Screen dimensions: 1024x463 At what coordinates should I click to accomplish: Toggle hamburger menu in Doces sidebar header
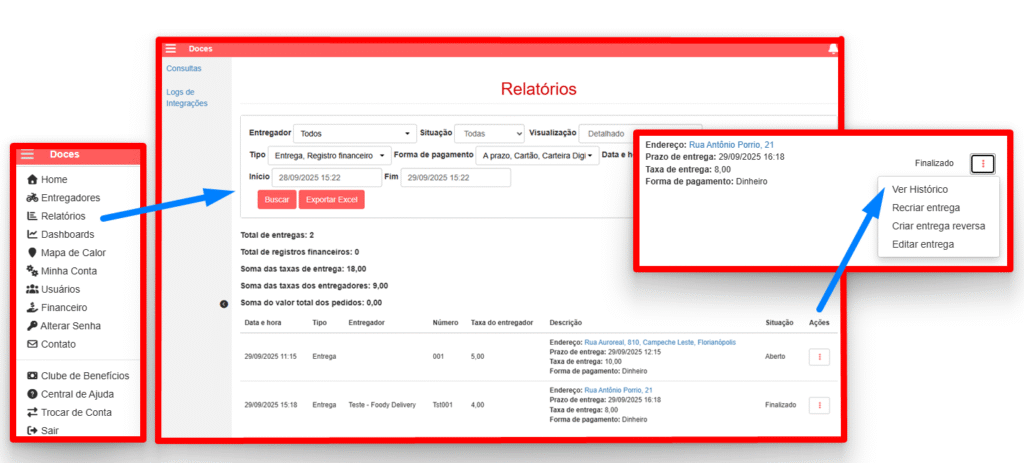click(x=28, y=155)
